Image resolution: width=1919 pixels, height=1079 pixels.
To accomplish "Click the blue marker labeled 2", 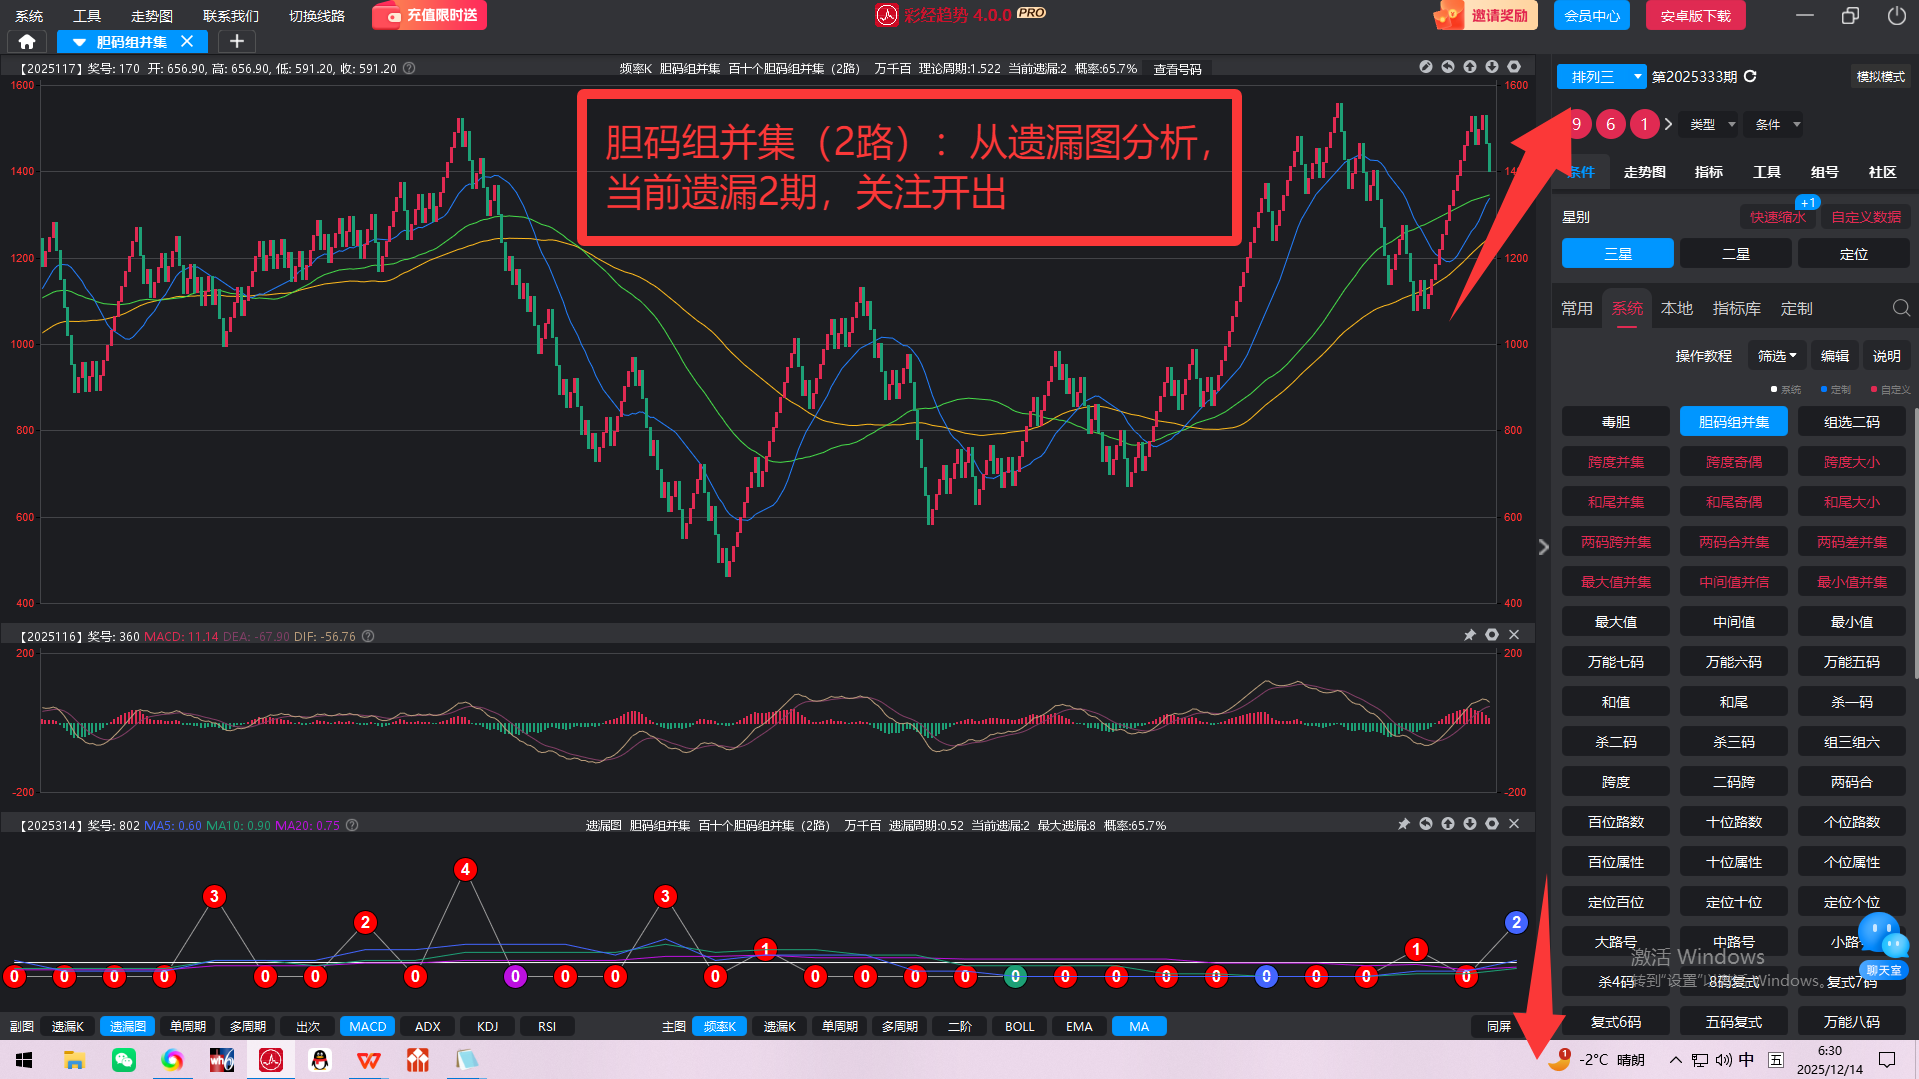I will point(1516,922).
